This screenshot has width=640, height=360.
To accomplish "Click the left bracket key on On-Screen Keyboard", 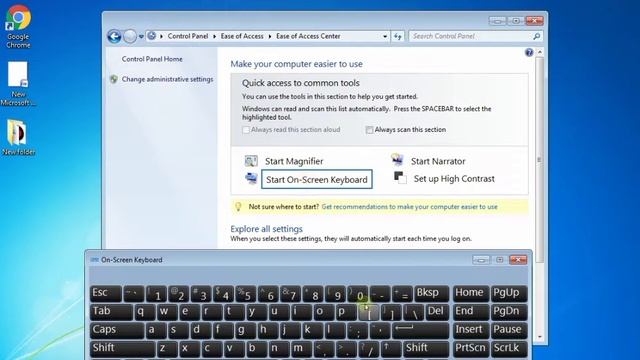I will pyautogui.click(x=369, y=312).
